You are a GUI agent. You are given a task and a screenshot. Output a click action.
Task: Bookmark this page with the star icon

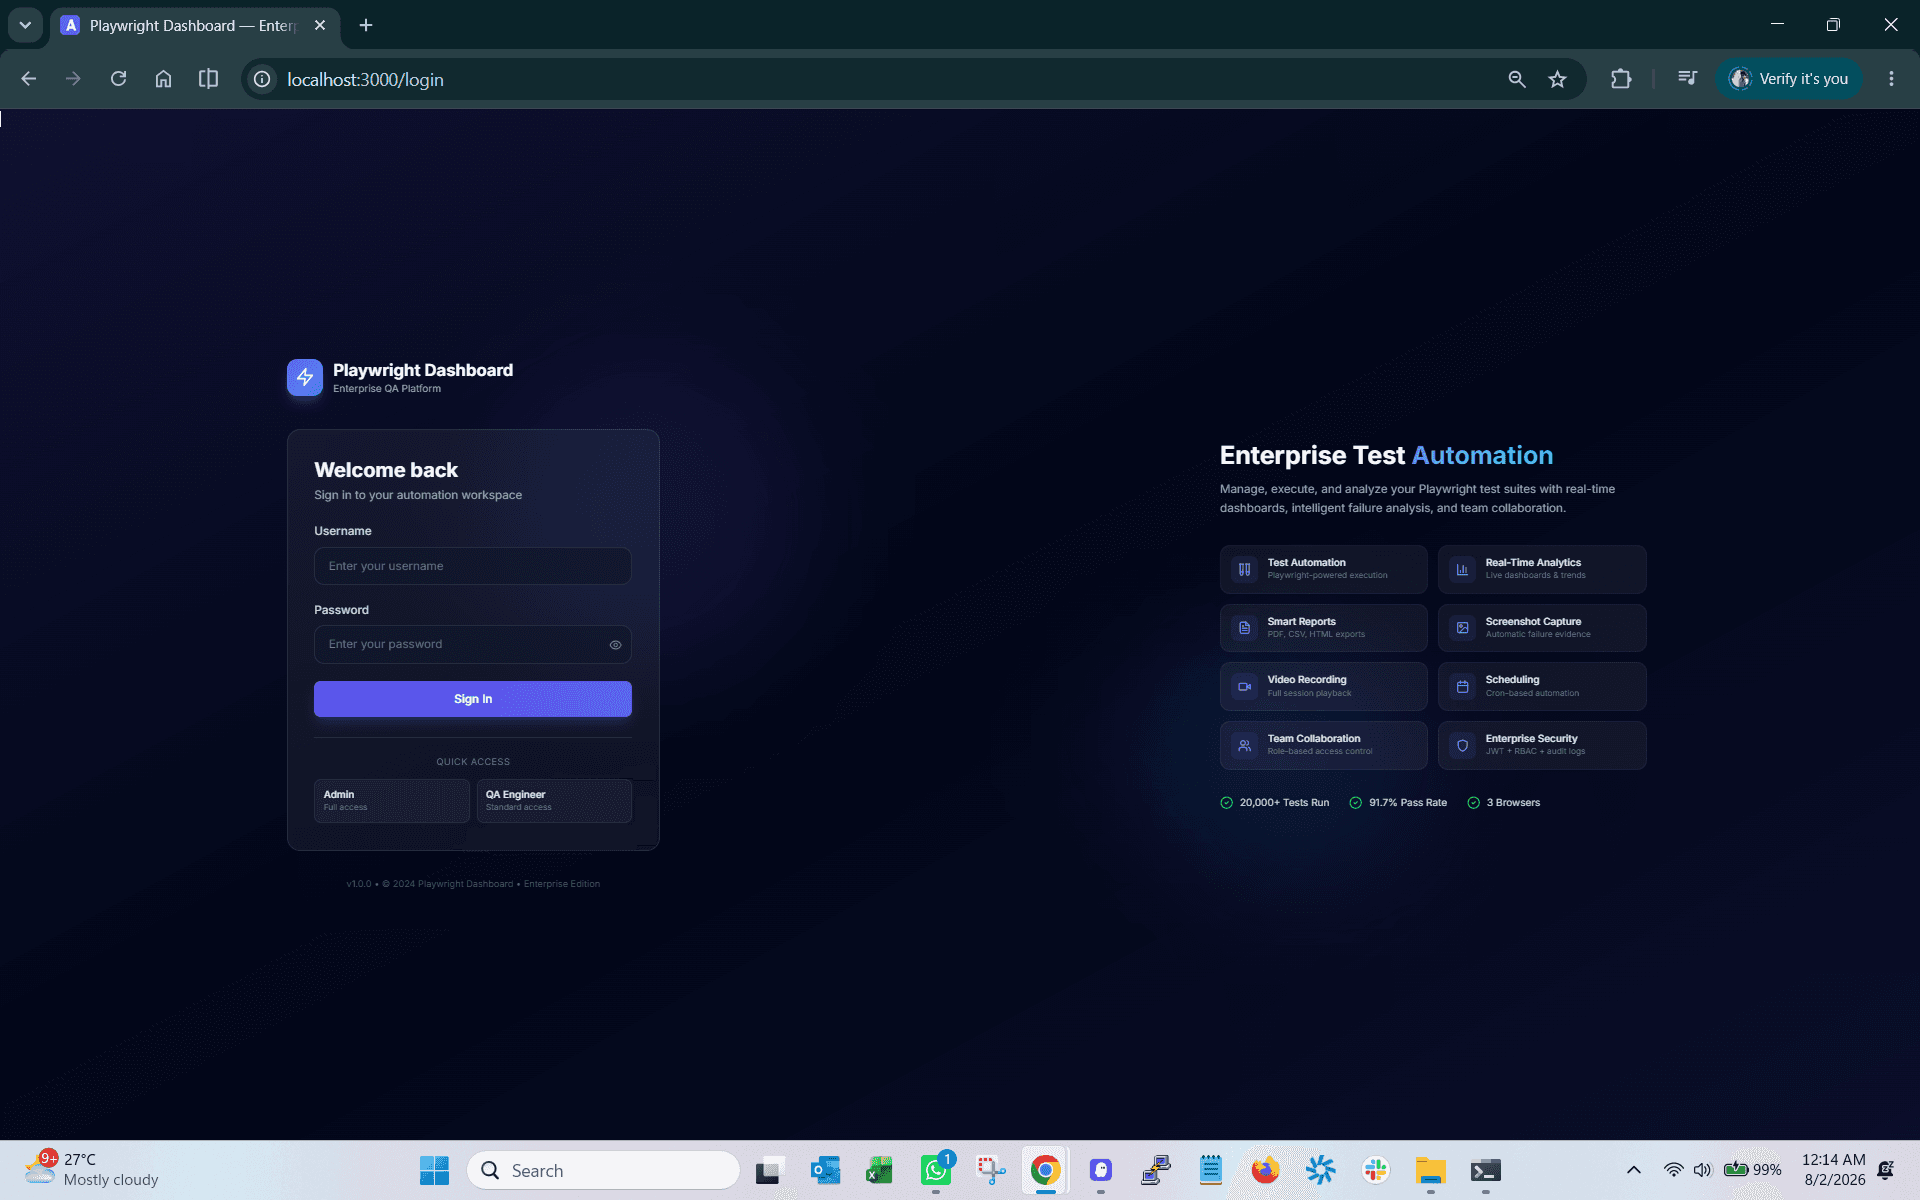1558,79
